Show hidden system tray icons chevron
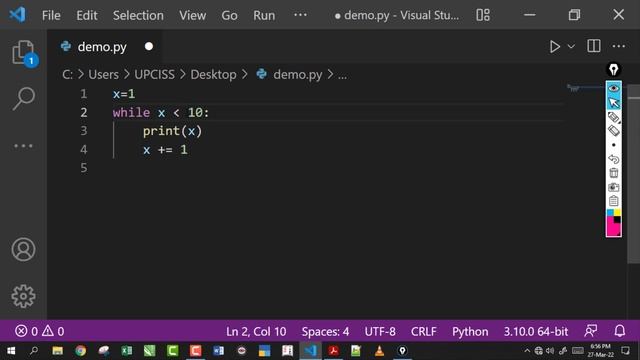640x360 pixels. click(x=527, y=351)
